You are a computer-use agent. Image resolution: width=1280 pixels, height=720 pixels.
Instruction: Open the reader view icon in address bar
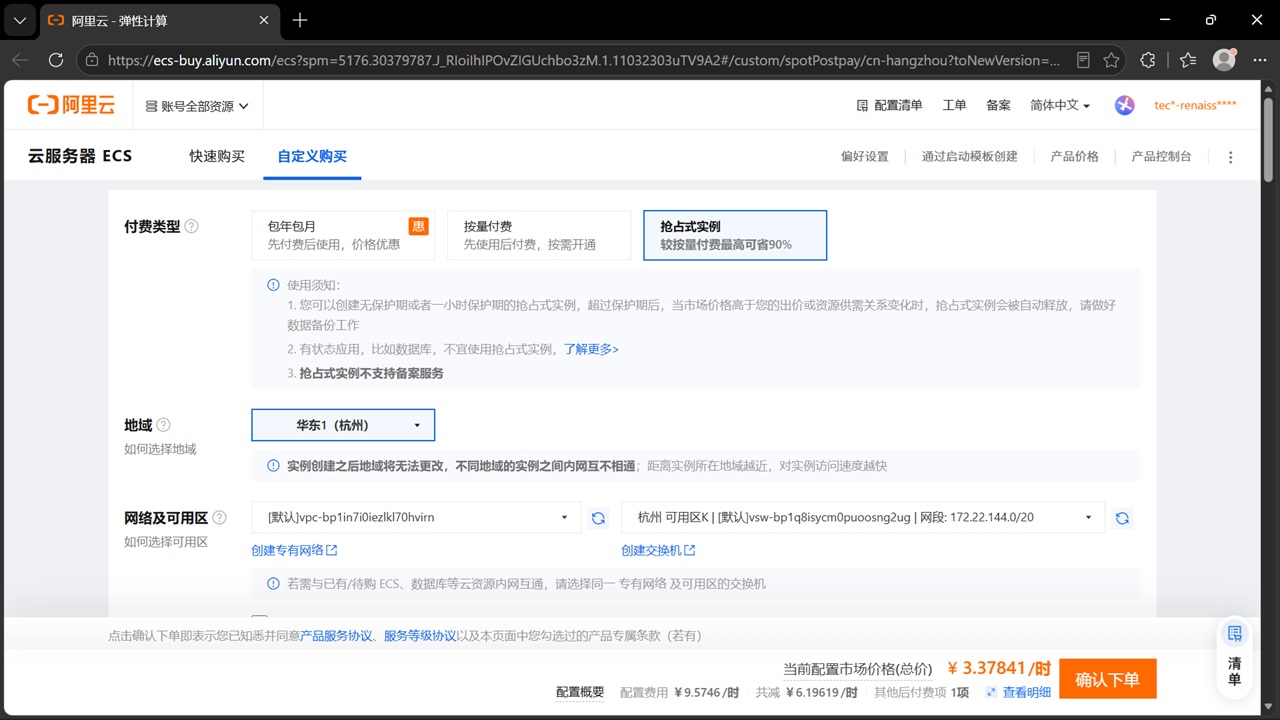click(x=1083, y=60)
